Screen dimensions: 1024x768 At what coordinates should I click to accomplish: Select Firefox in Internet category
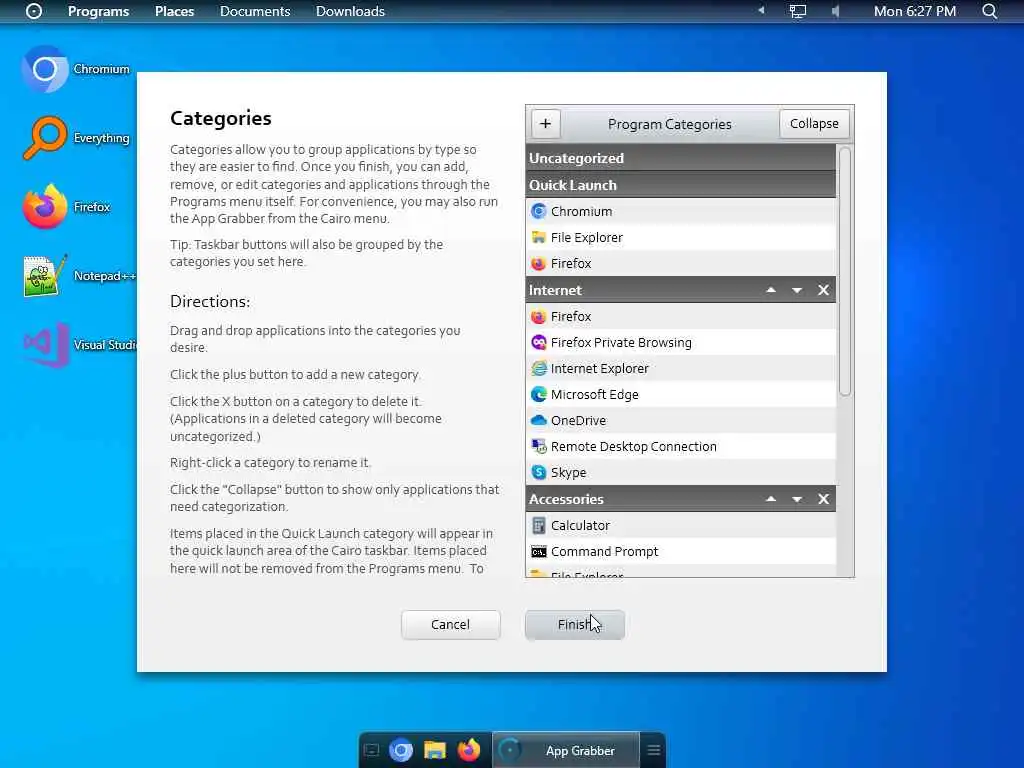point(680,316)
